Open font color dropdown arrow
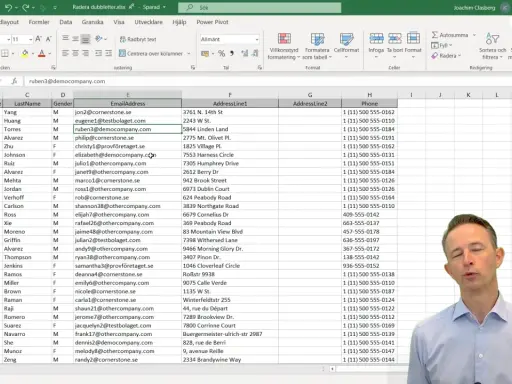 (x=50, y=53)
